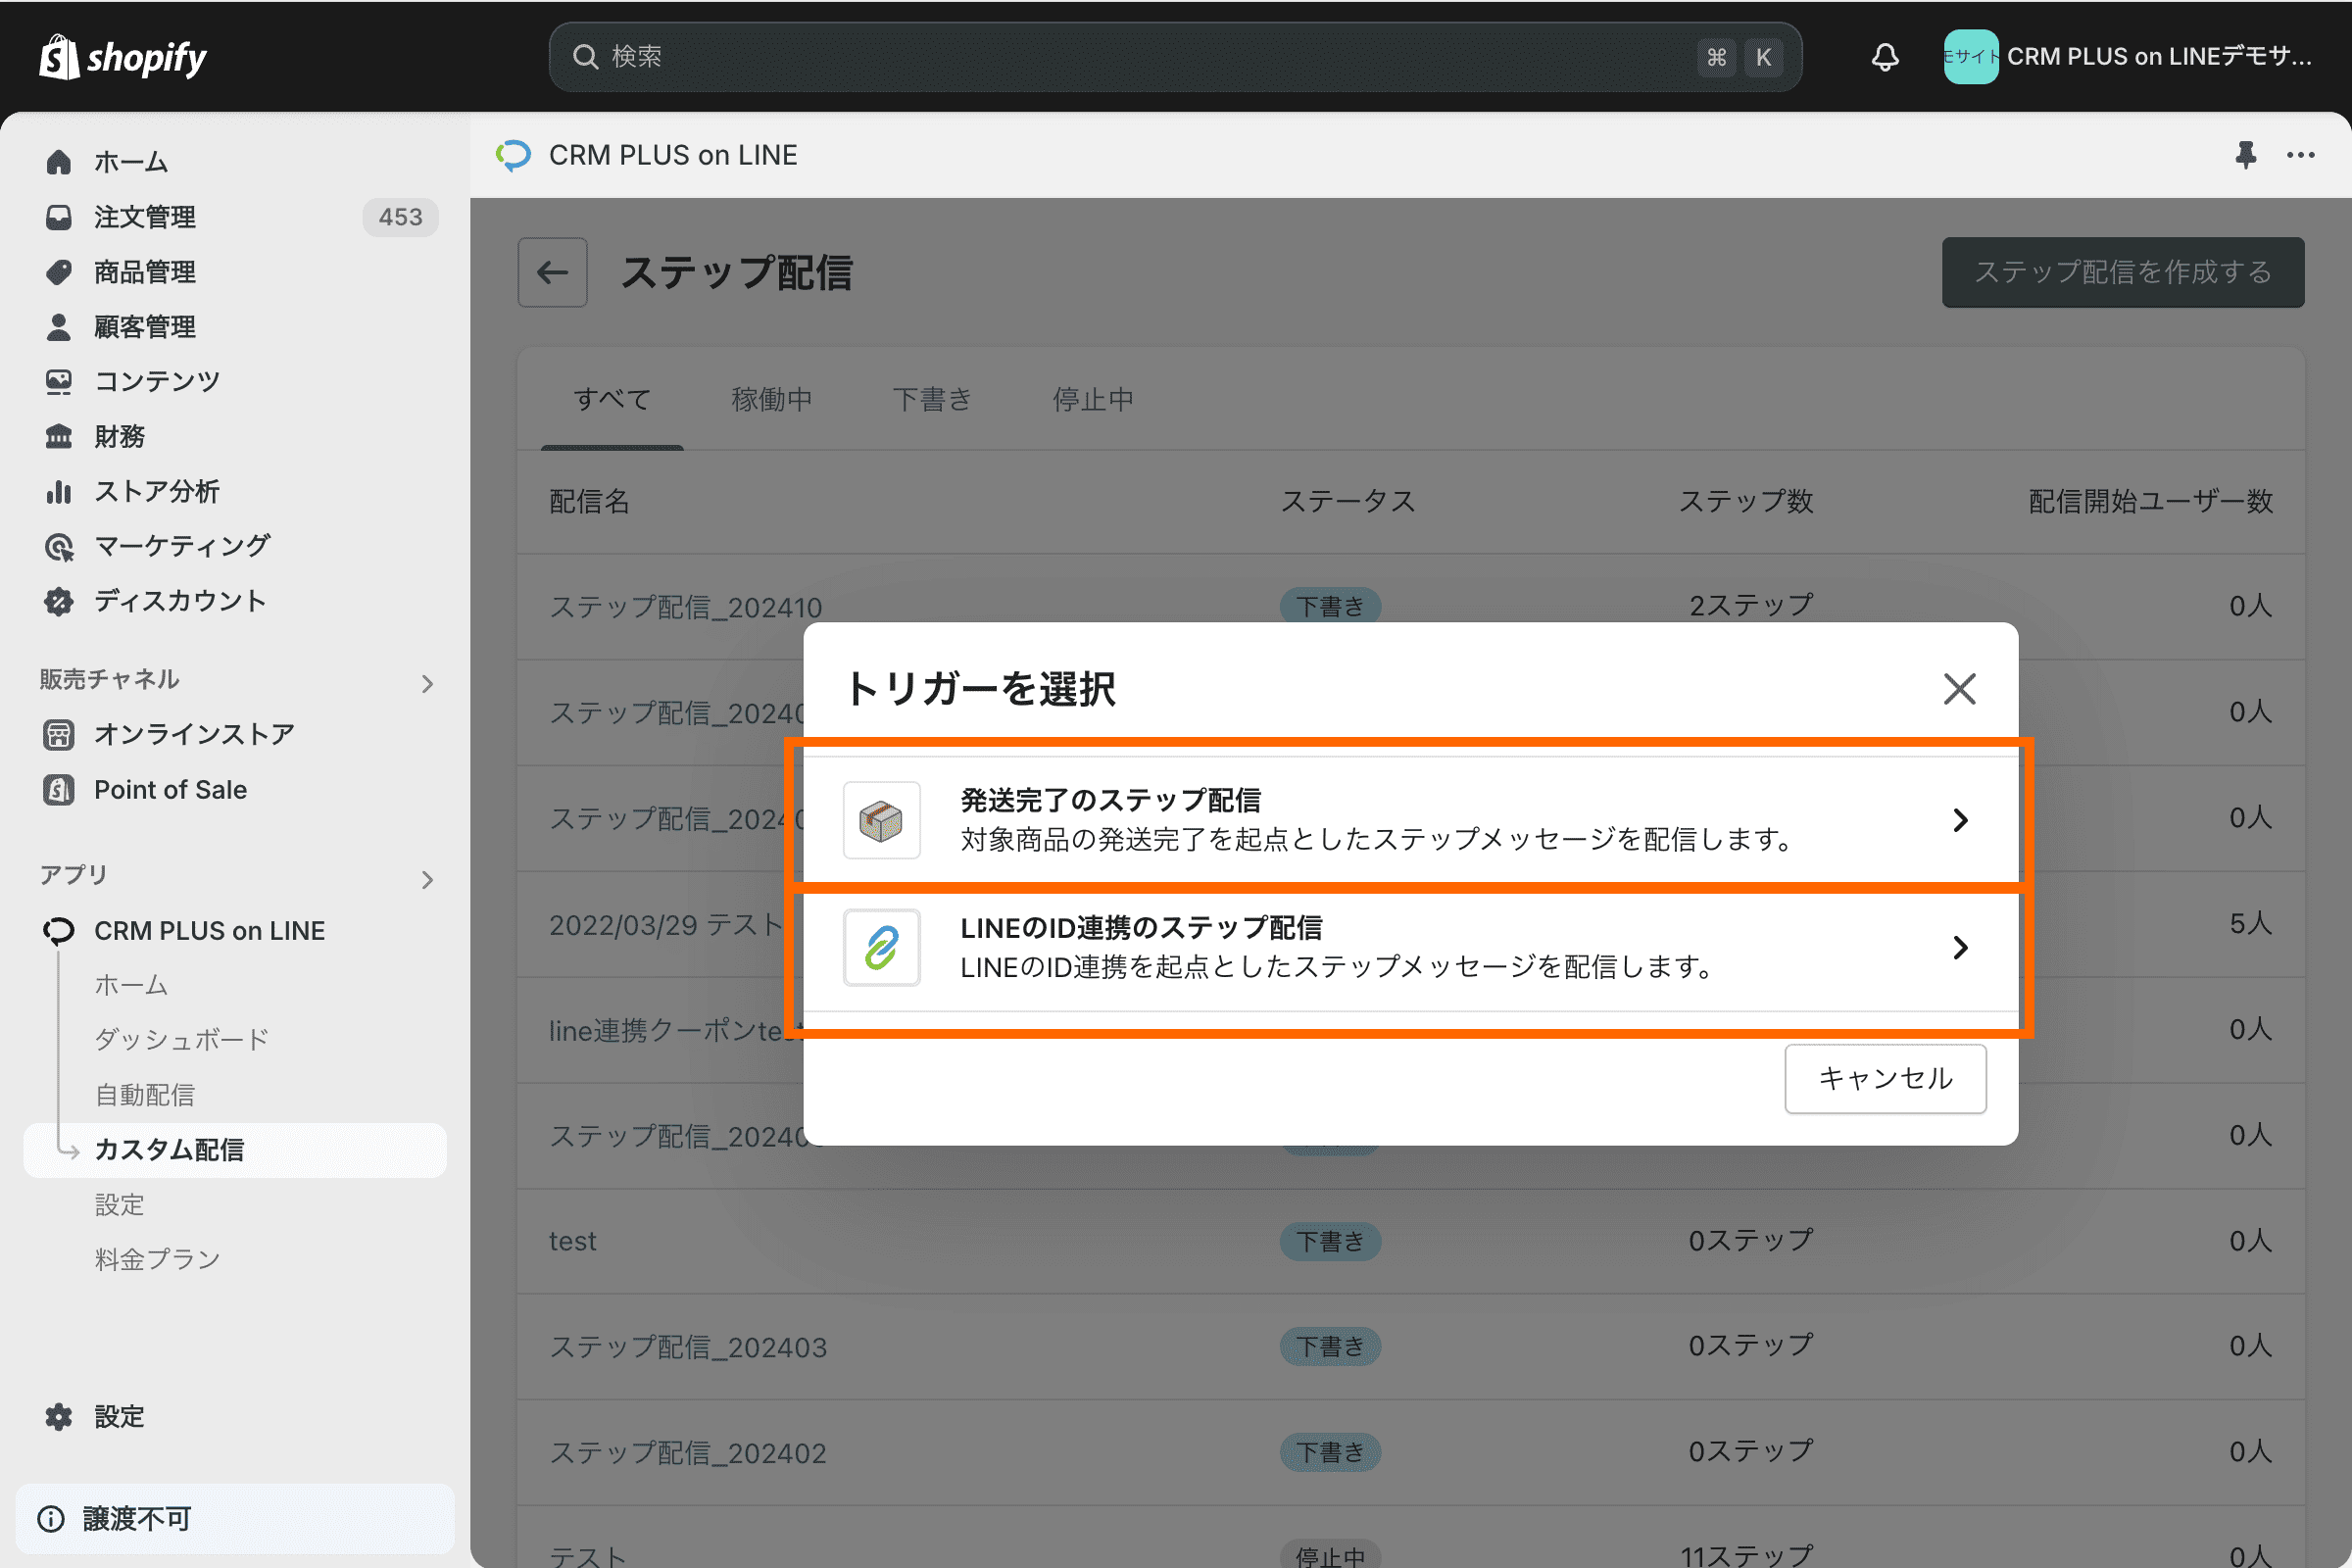This screenshot has width=2352, height=1568.
Task: Open ホーム from the sidebar
Action: click(x=129, y=161)
